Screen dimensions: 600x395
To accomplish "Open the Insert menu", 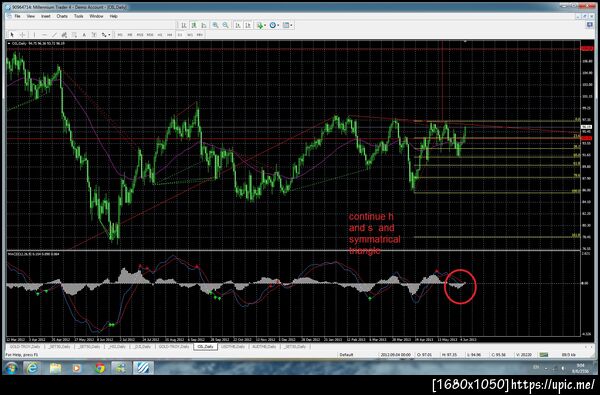I will click(46, 16).
